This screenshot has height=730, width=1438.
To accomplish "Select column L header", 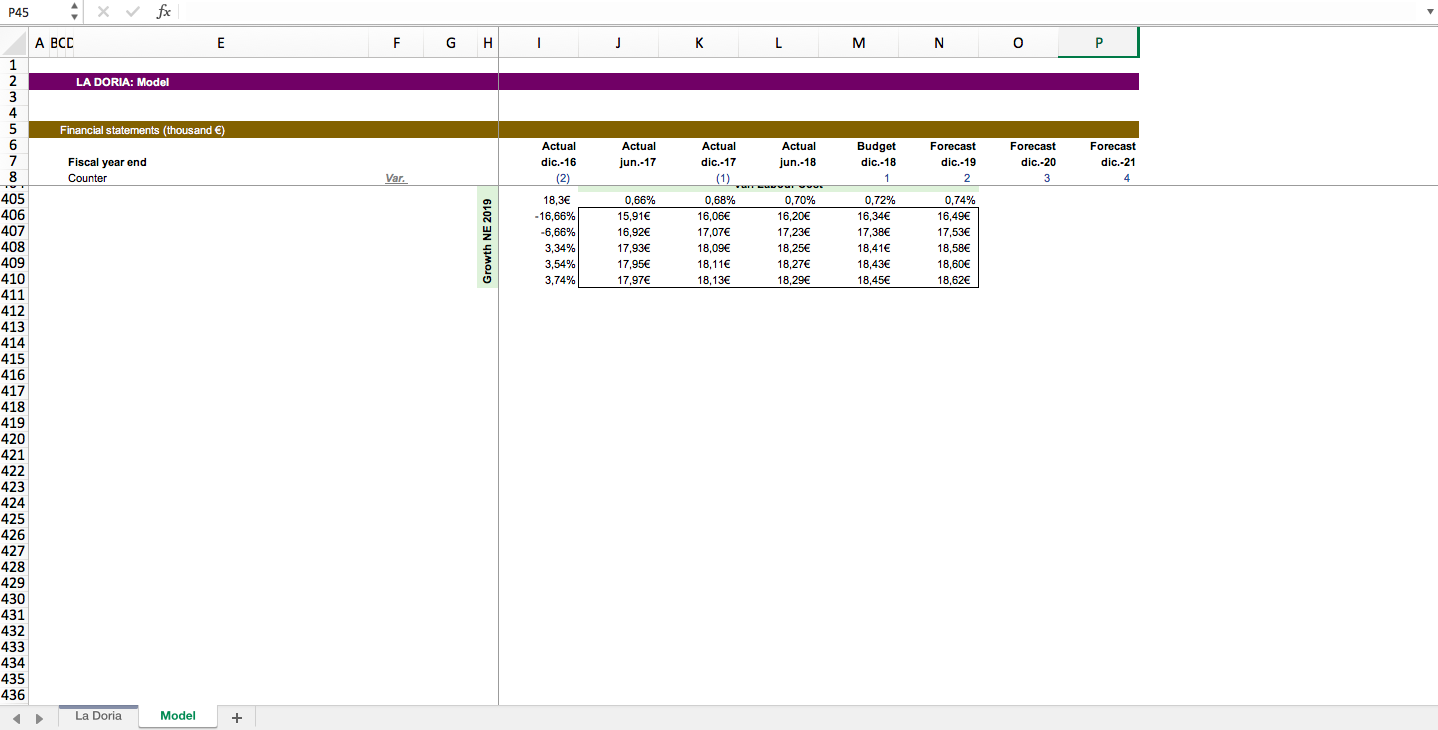I will tap(778, 43).
